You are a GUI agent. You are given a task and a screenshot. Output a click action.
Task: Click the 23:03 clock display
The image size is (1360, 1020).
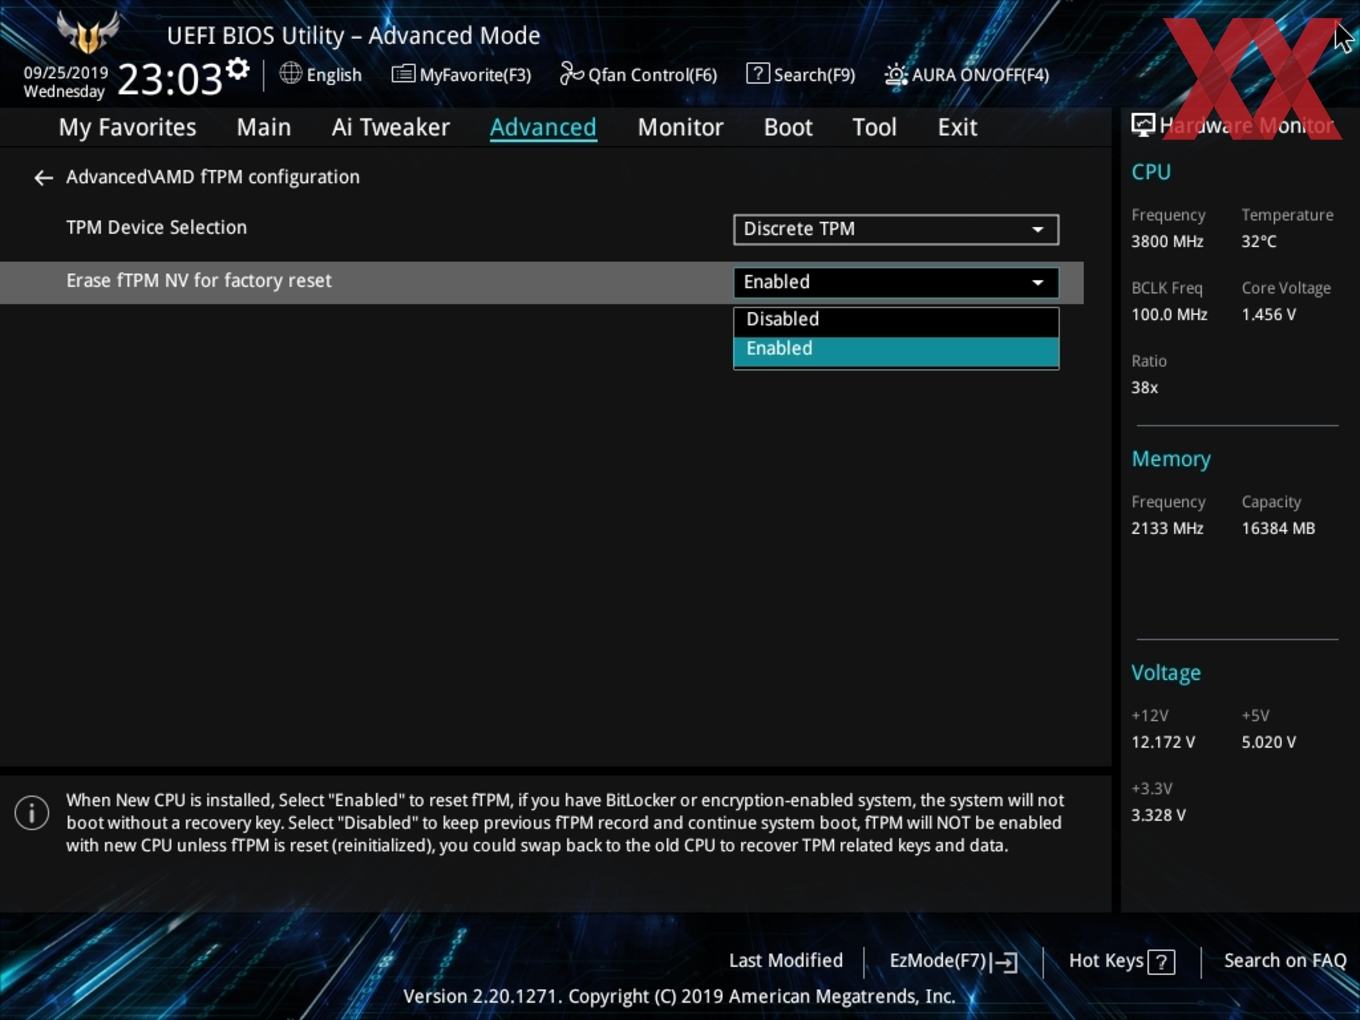tap(170, 78)
